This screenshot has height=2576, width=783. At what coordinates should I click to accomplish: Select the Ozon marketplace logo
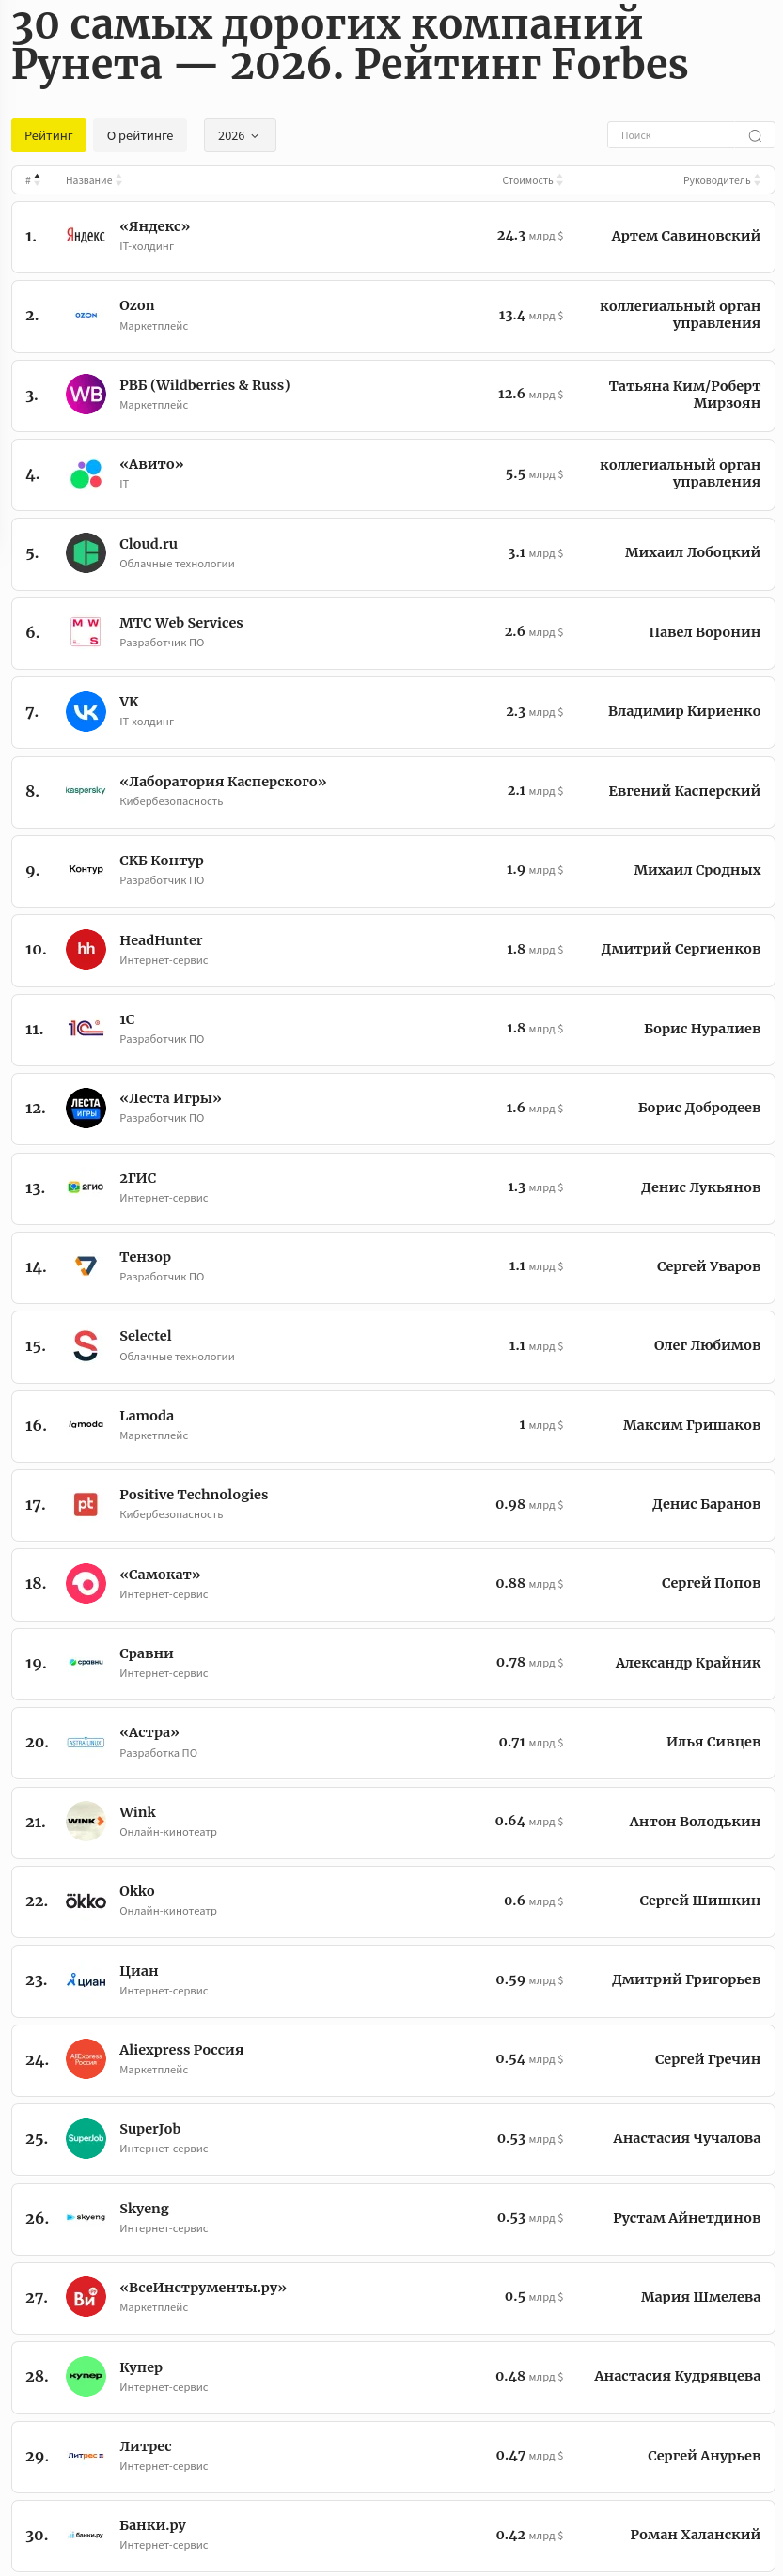tap(85, 314)
